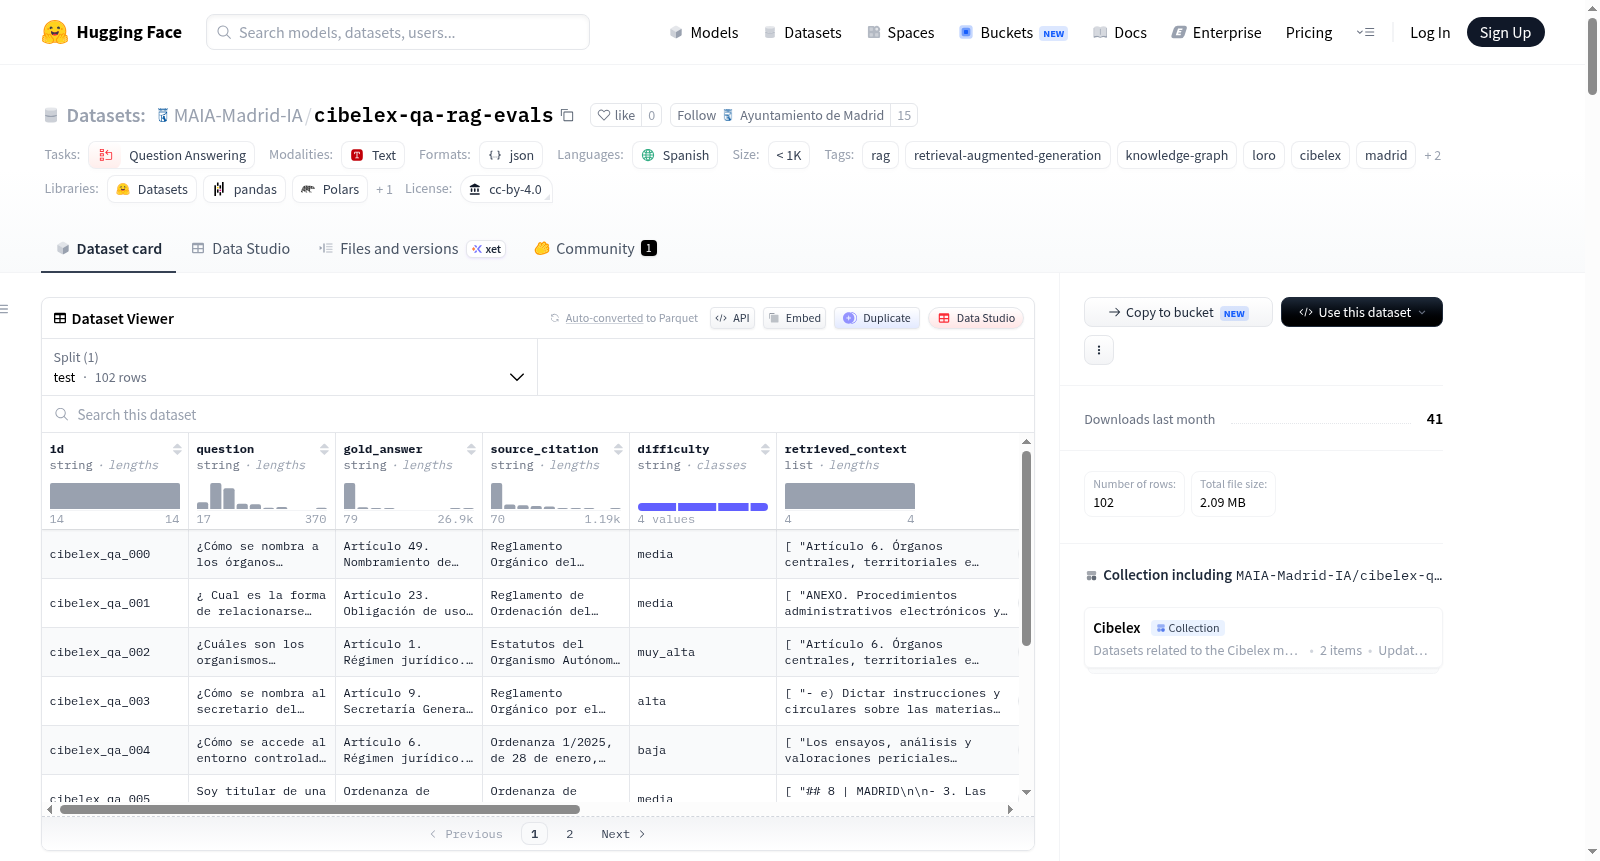Image resolution: width=1600 pixels, height=861 pixels.
Task: Click the Text modality tag
Action: click(x=373, y=155)
